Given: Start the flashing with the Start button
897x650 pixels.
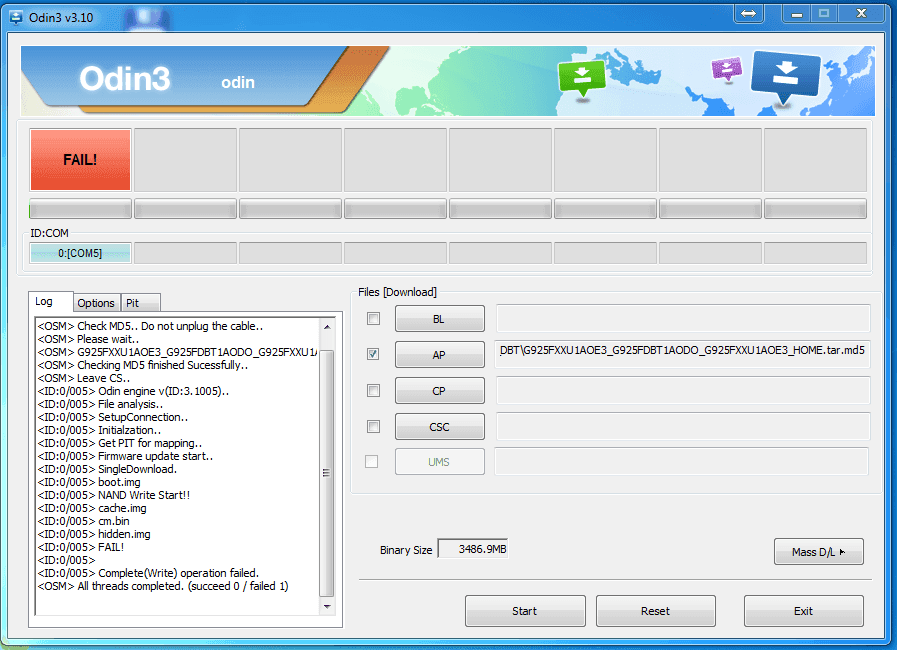Looking at the screenshot, I should click(525, 611).
